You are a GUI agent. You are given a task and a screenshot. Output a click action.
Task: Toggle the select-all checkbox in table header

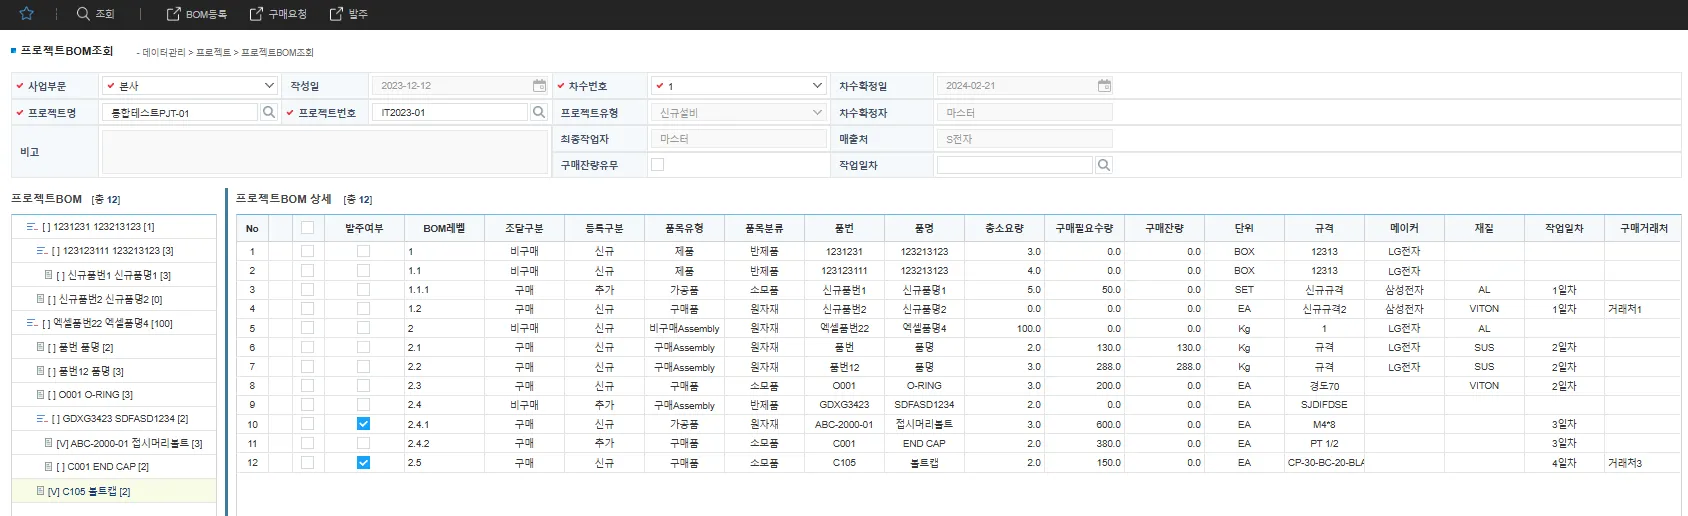click(307, 228)
